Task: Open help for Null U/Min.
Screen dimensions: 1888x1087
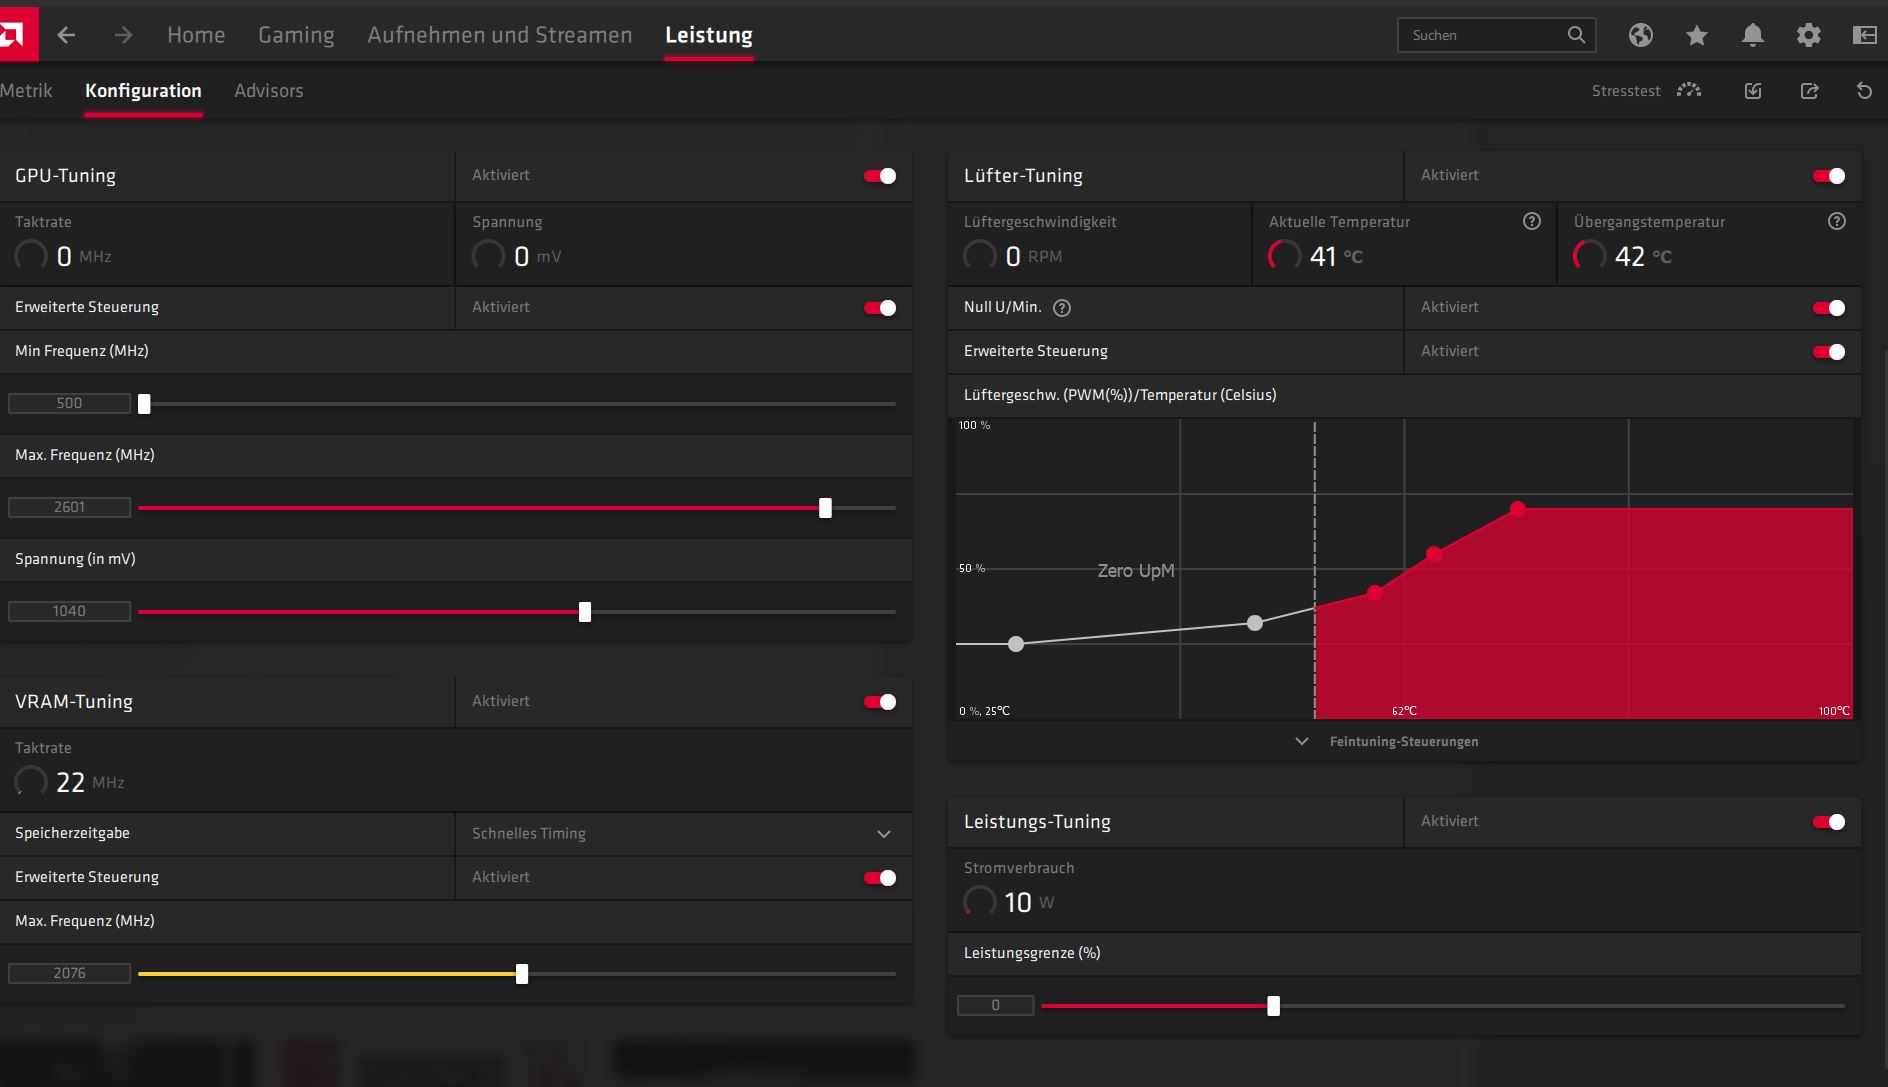Action: coord(1062,308)
